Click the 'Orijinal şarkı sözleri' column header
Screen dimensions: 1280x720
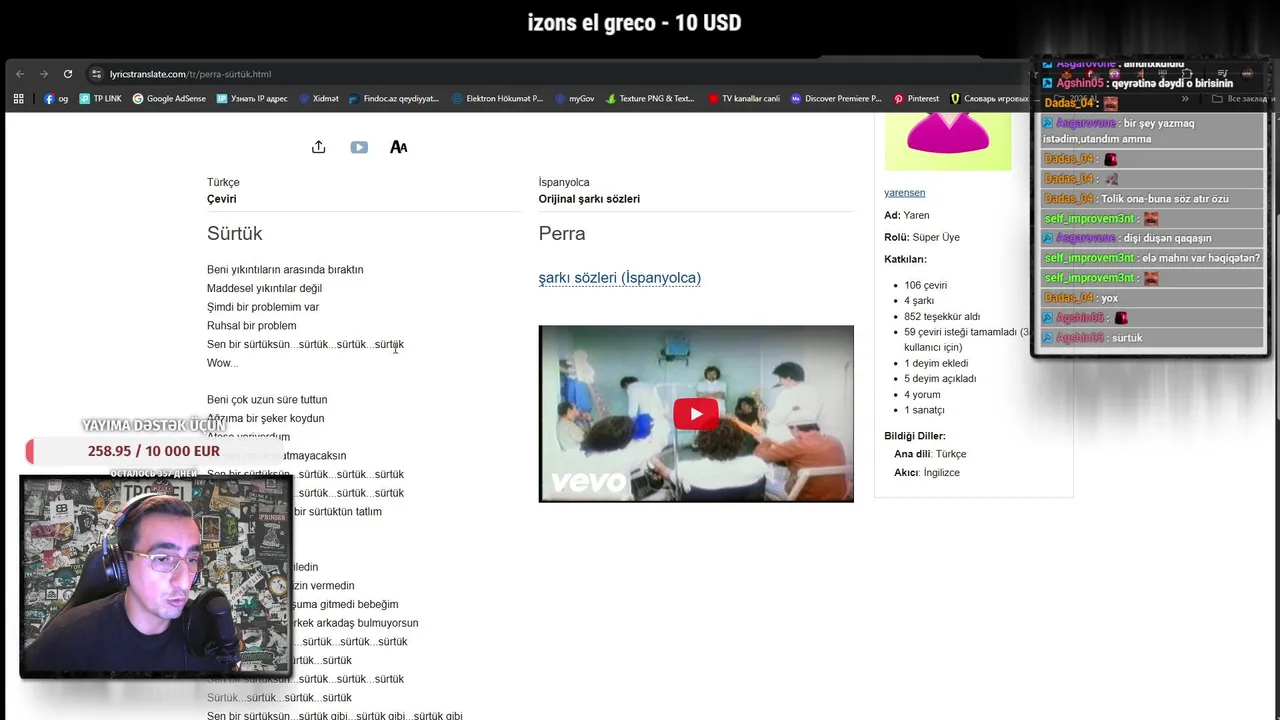click(589, 199)
